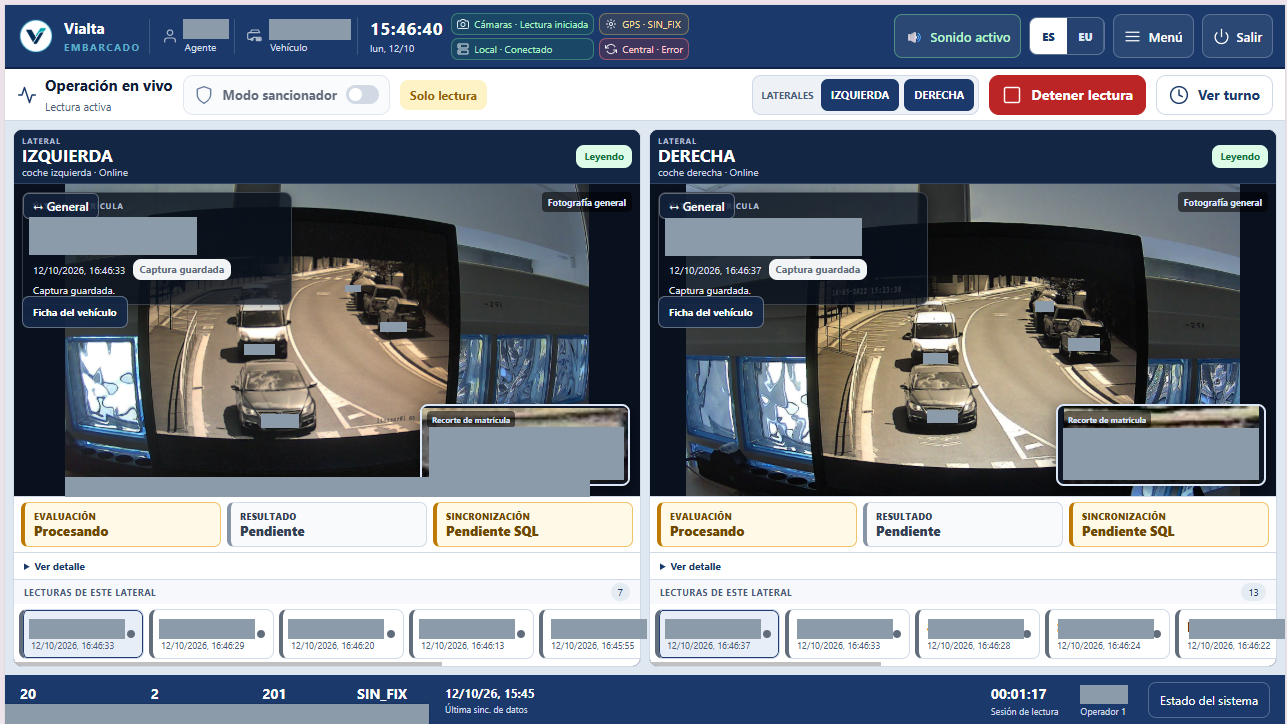Viewport: 1287px width, 724px height.
Task: Click the GPS SIN_FIX status icon
Action: pyautogui.click(x=611, y=24)
